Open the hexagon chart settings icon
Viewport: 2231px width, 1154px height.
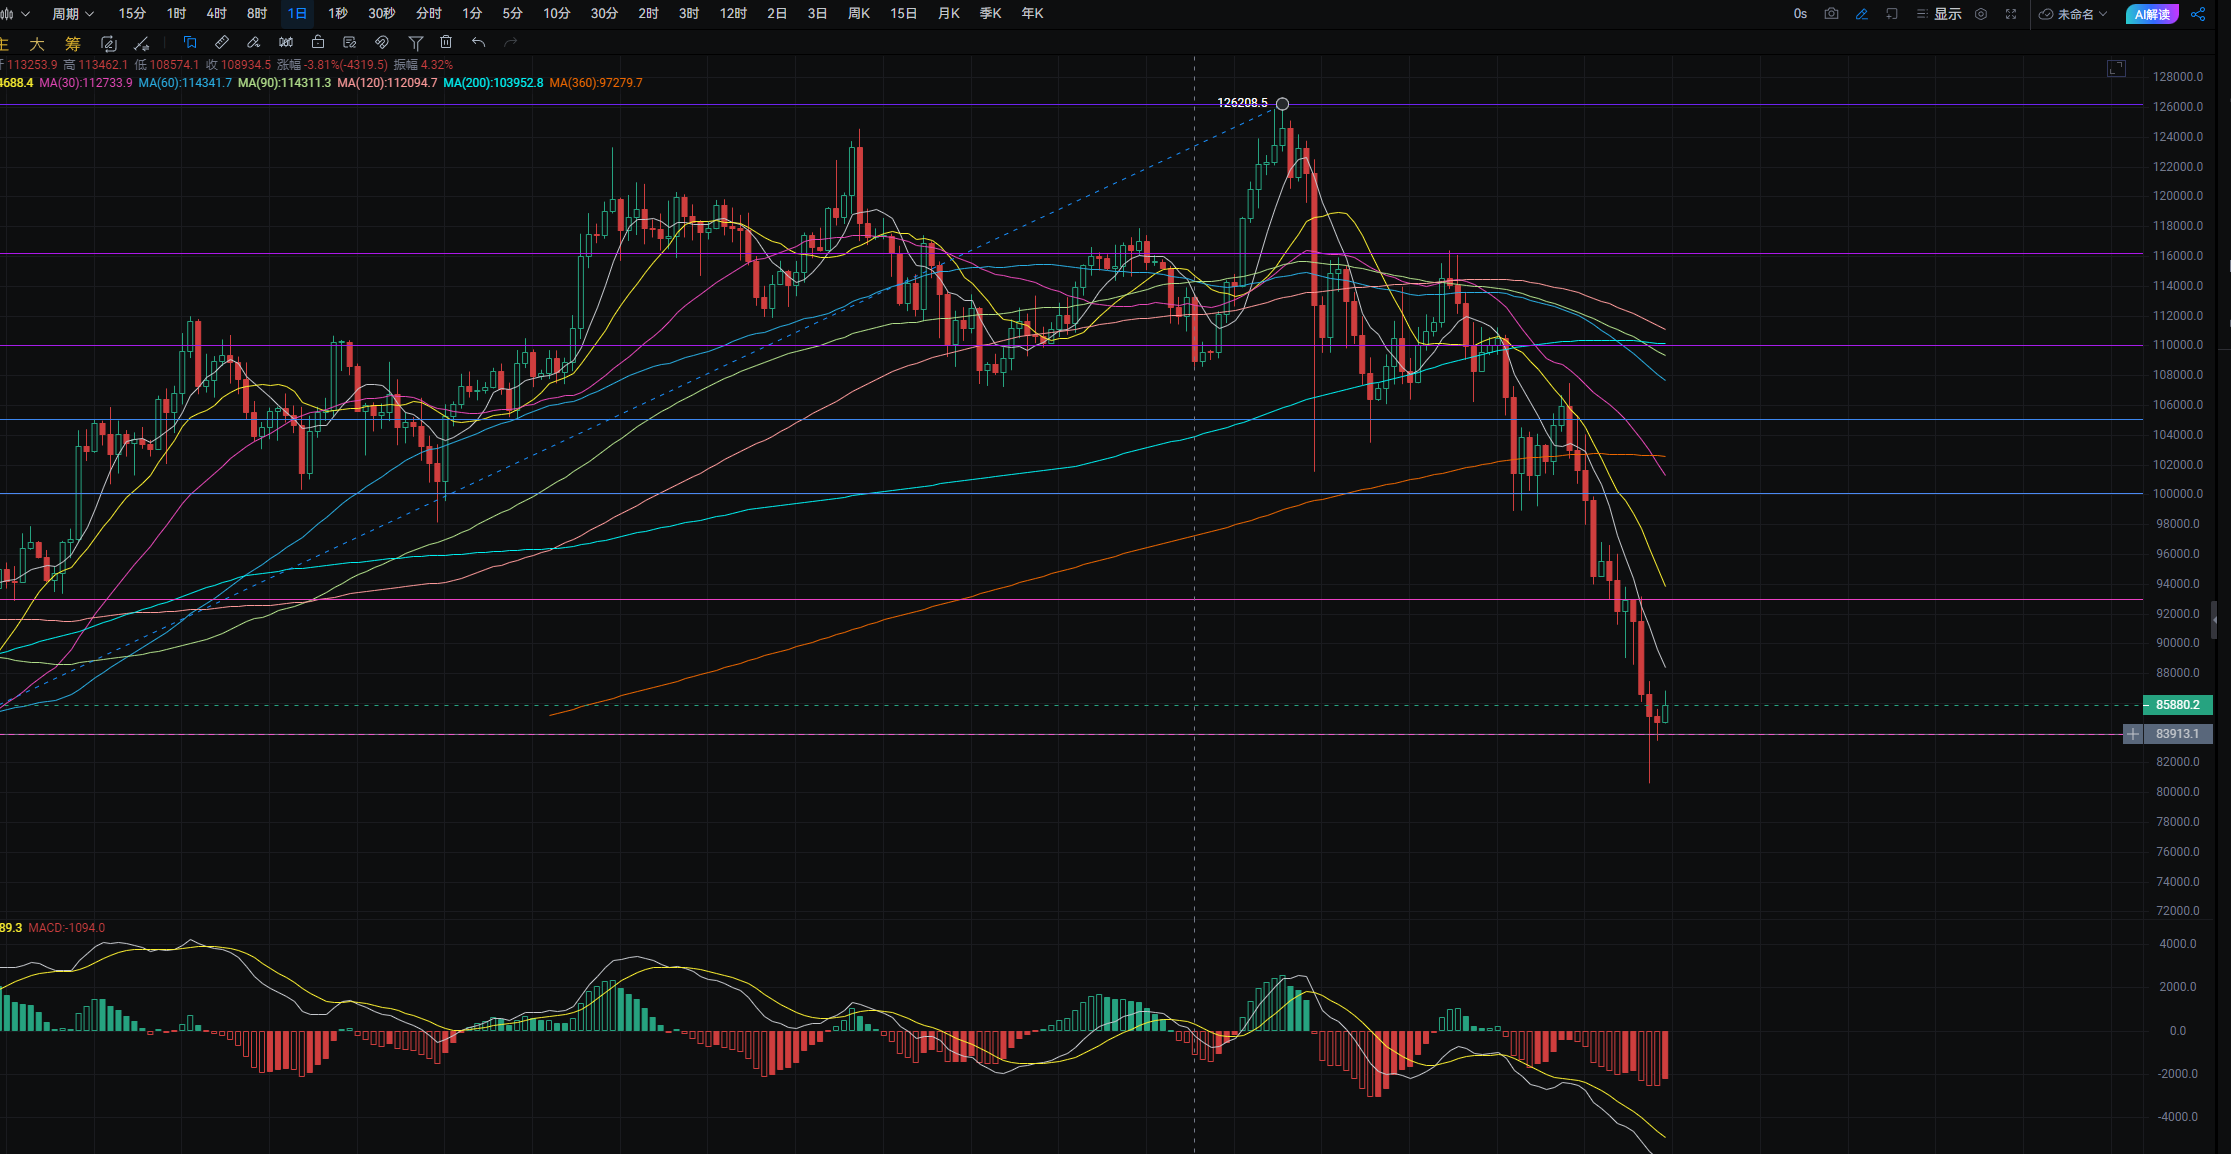pos(1981,14)
